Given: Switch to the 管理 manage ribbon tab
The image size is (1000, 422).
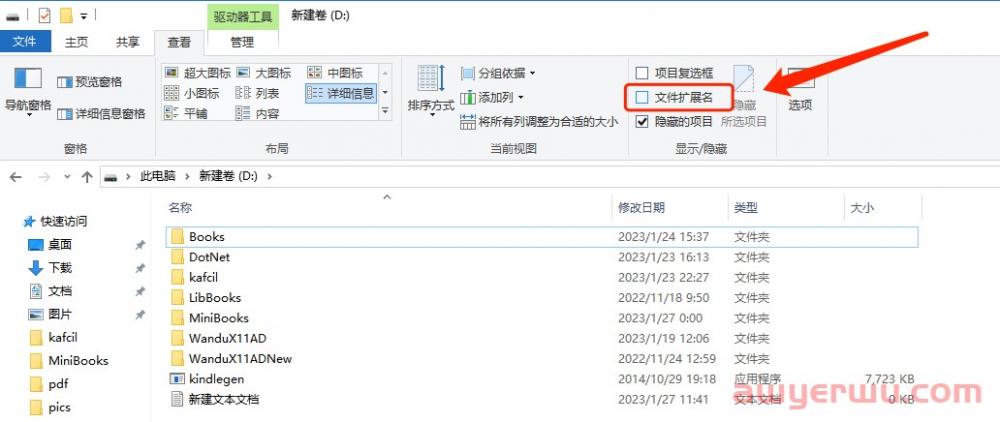Looking at the screenshot, I should coord(242,42).
